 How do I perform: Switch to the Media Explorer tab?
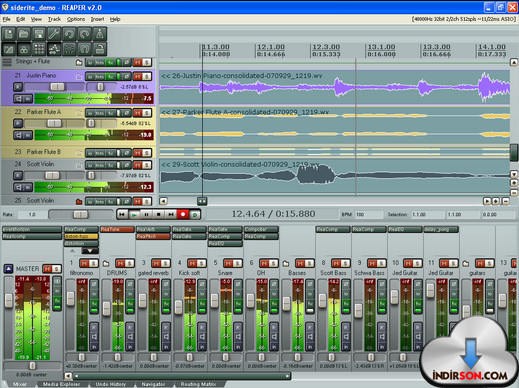click(61, 384)
